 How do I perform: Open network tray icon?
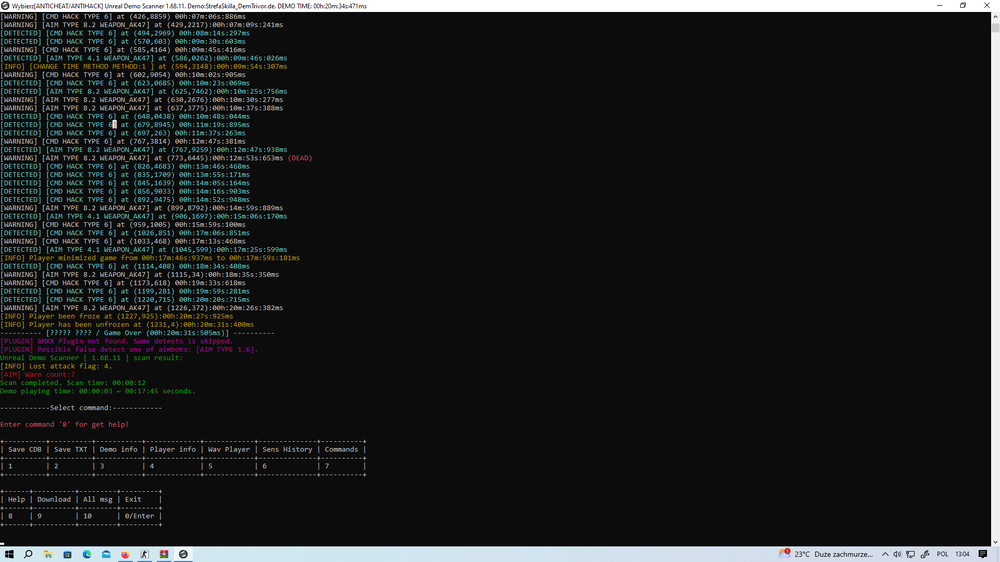(911, 554)
